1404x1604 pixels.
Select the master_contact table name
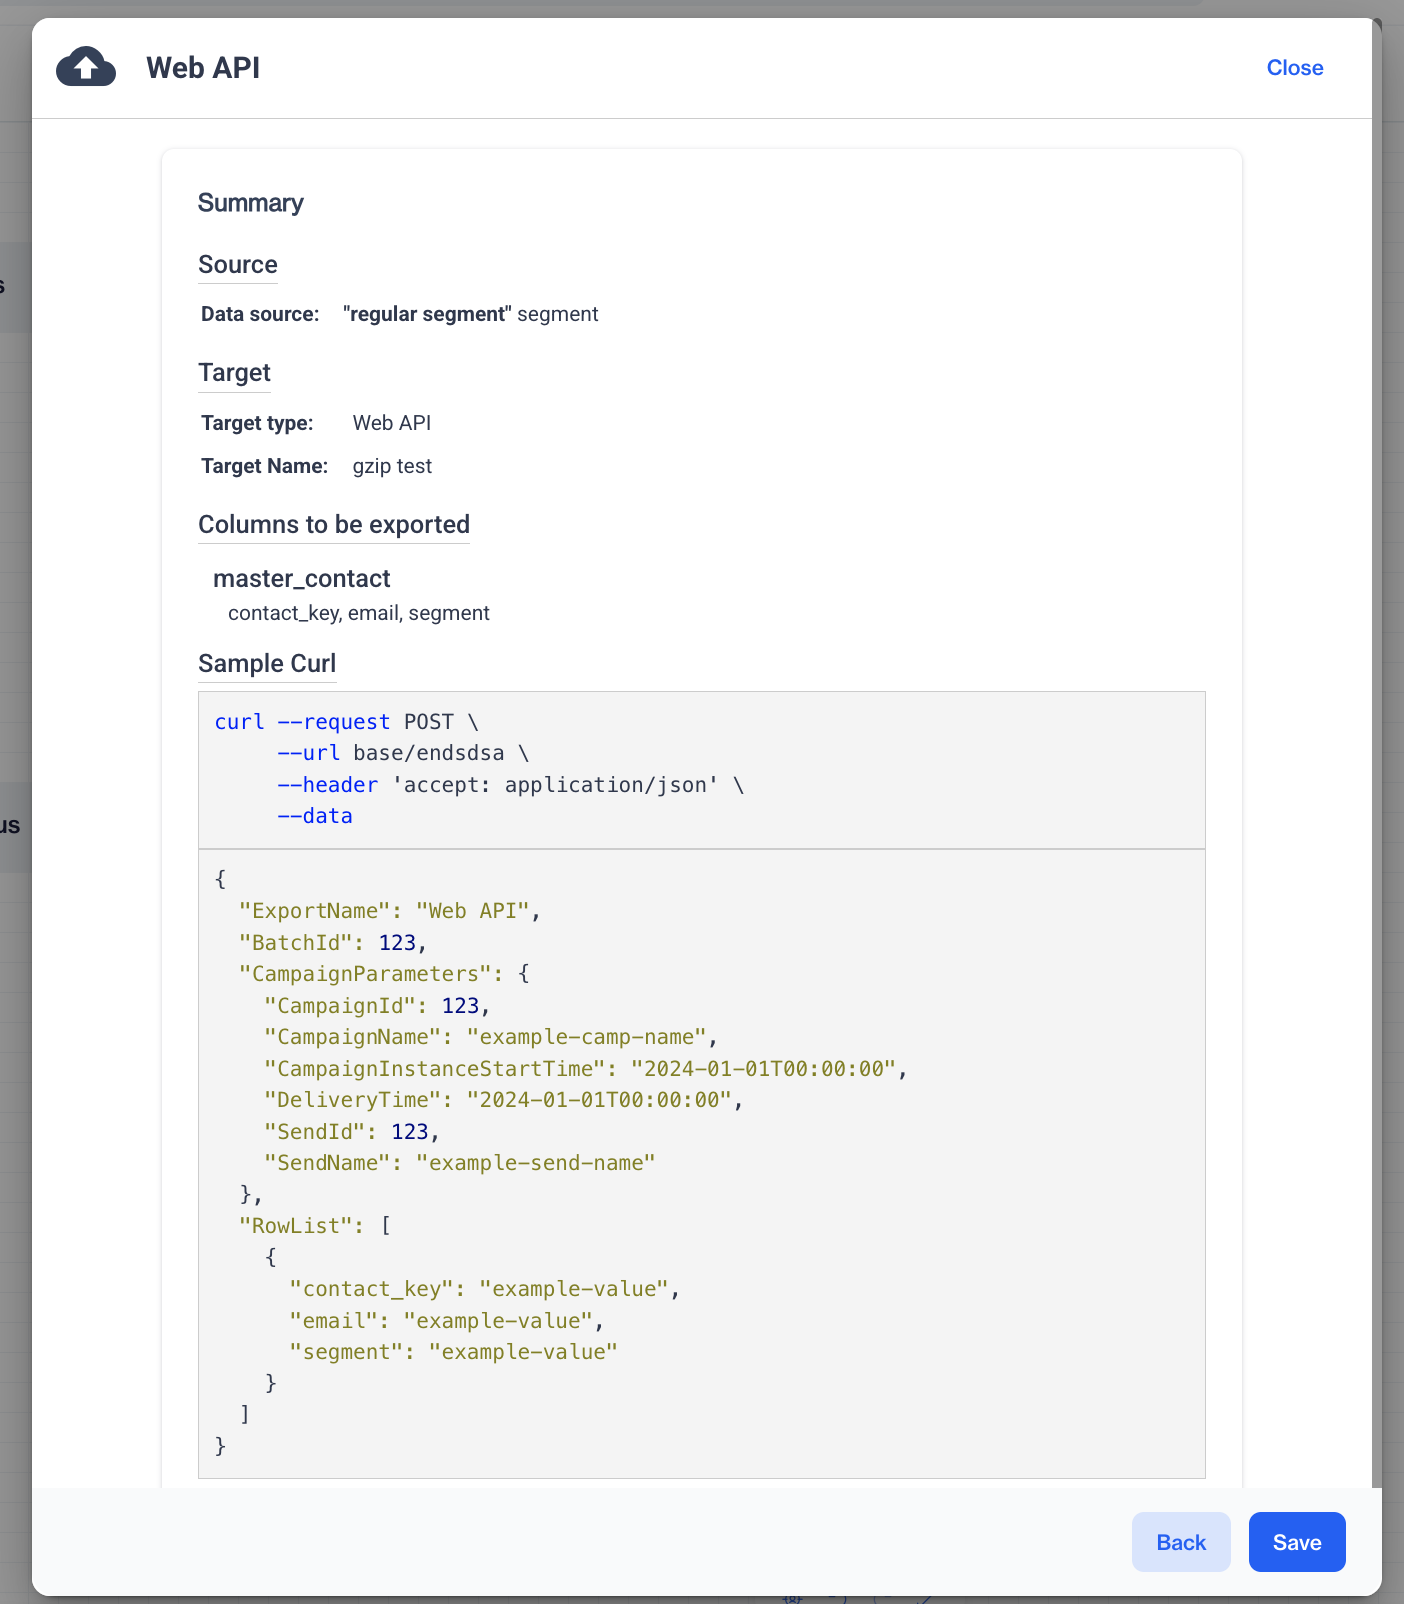(x=301, y=579)
